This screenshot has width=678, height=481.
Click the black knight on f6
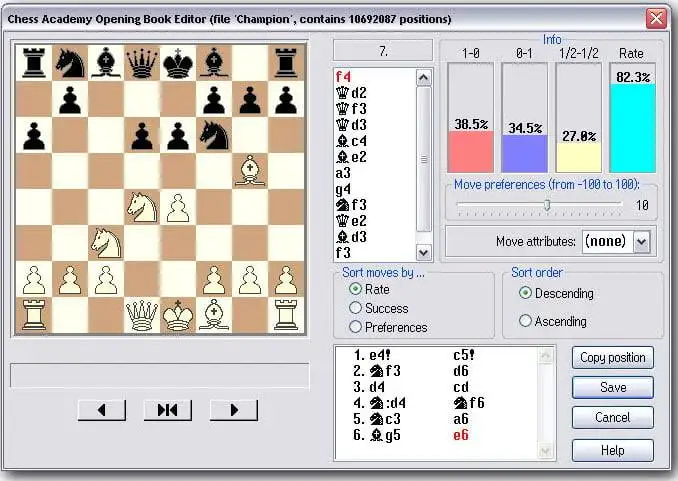coord(213,134)
